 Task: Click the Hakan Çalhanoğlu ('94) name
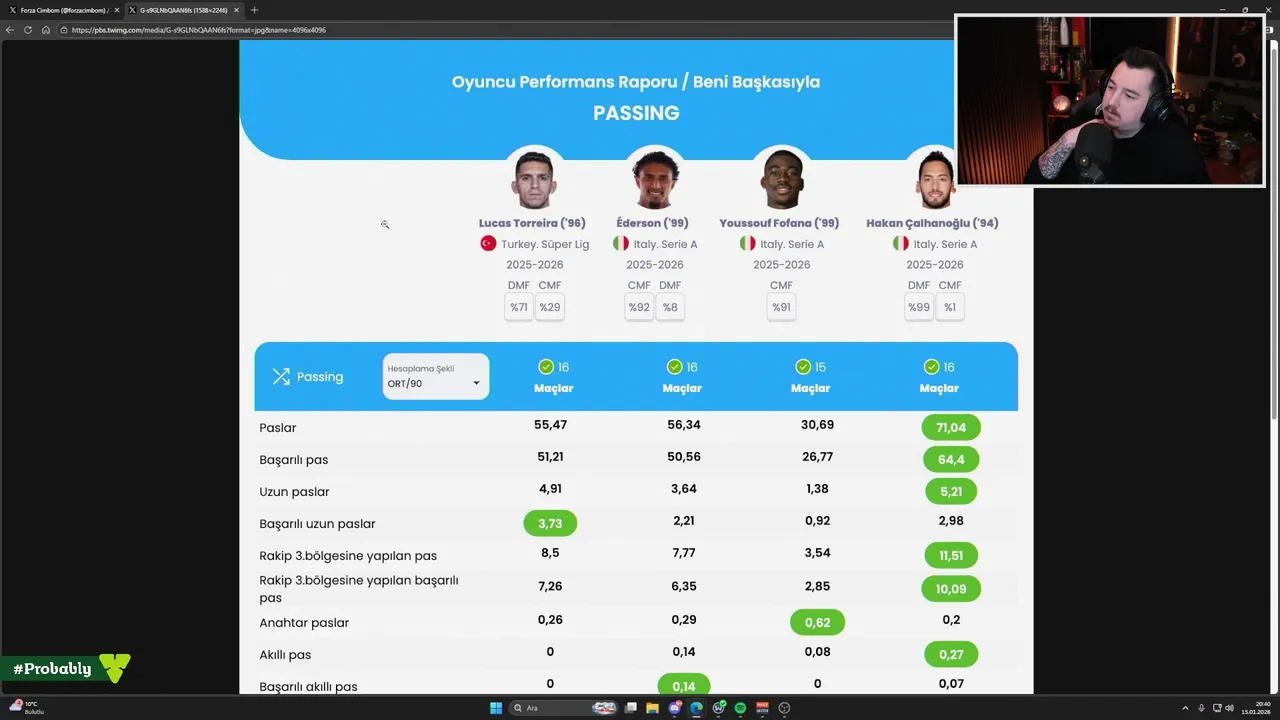click(x=932, y=223)
